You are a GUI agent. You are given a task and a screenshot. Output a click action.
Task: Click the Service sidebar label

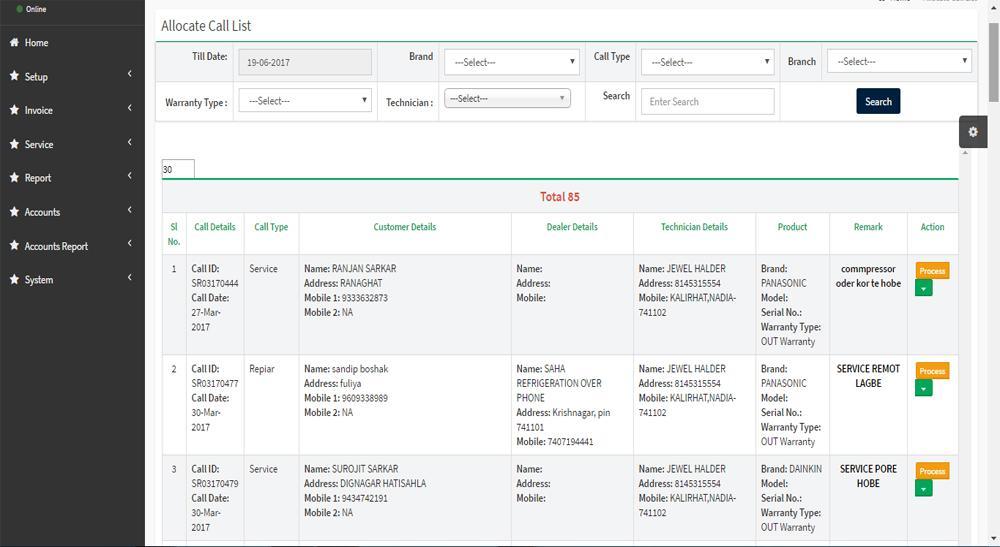pyautogui.click(x=39, y=145)
